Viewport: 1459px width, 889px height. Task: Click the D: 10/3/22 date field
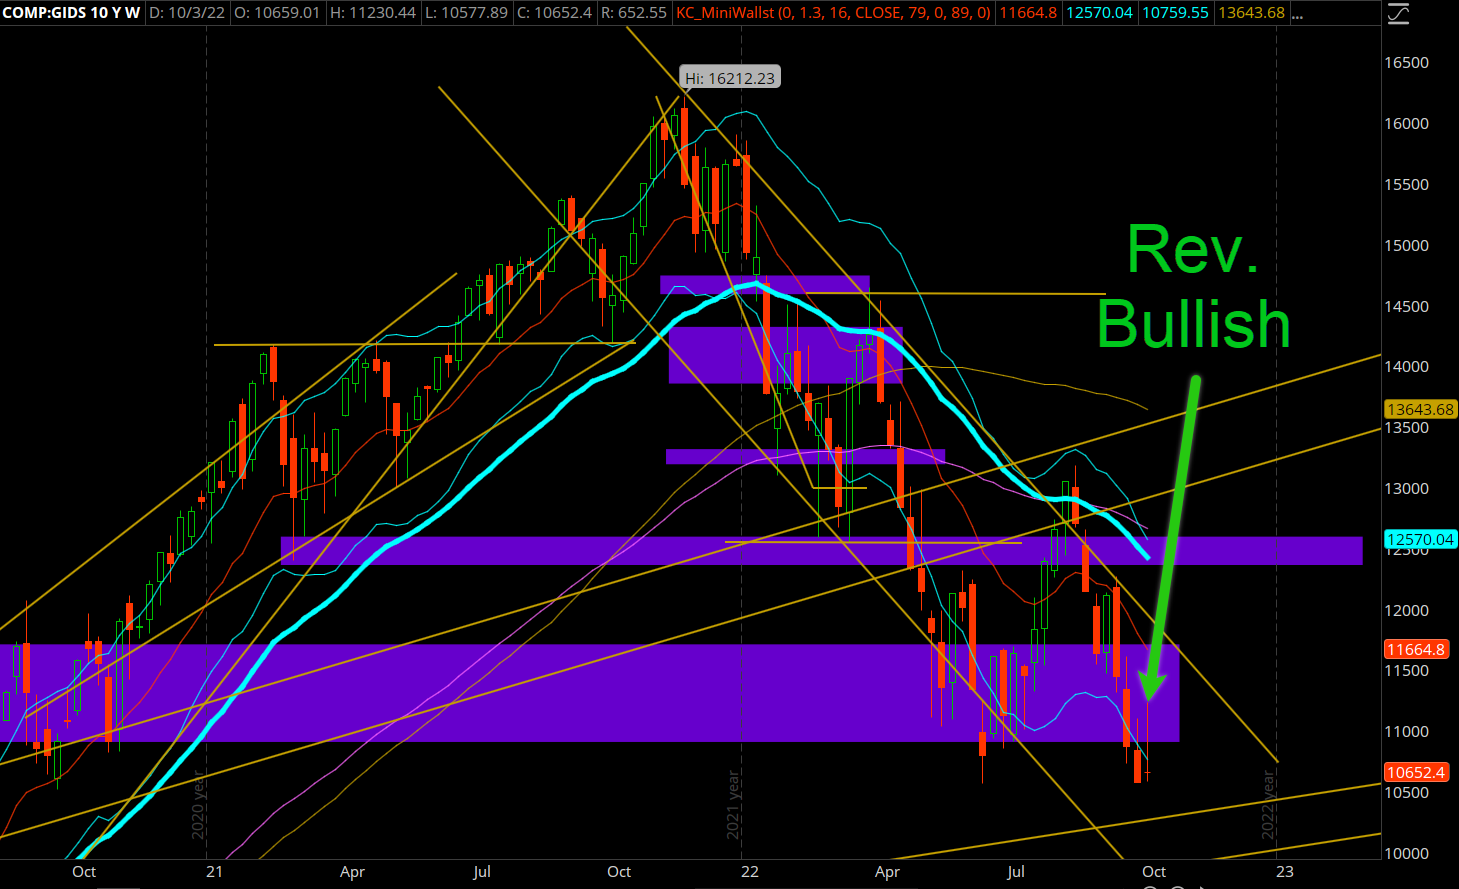(x=187, y=13)
